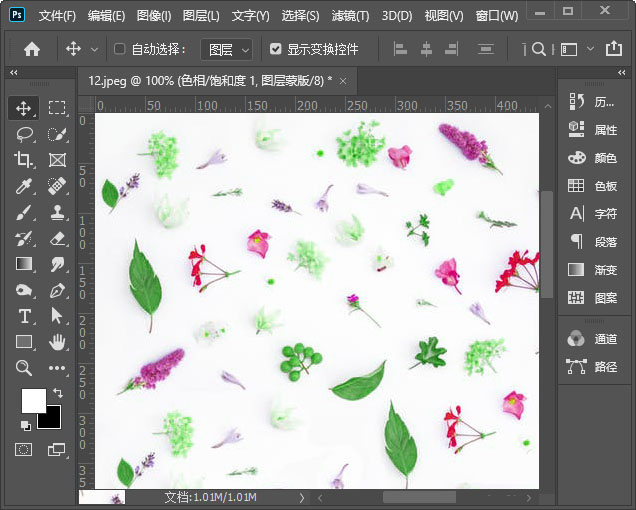
Task: Select the Clone Stamp tool
Action: (57, 212)
